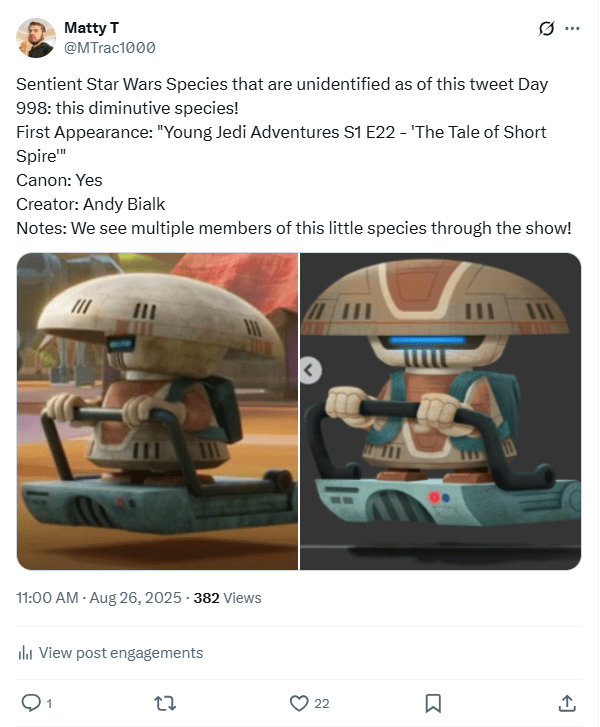Open the right concept art image
Viewport: 600px width, 727px height.
coord(441,411)
